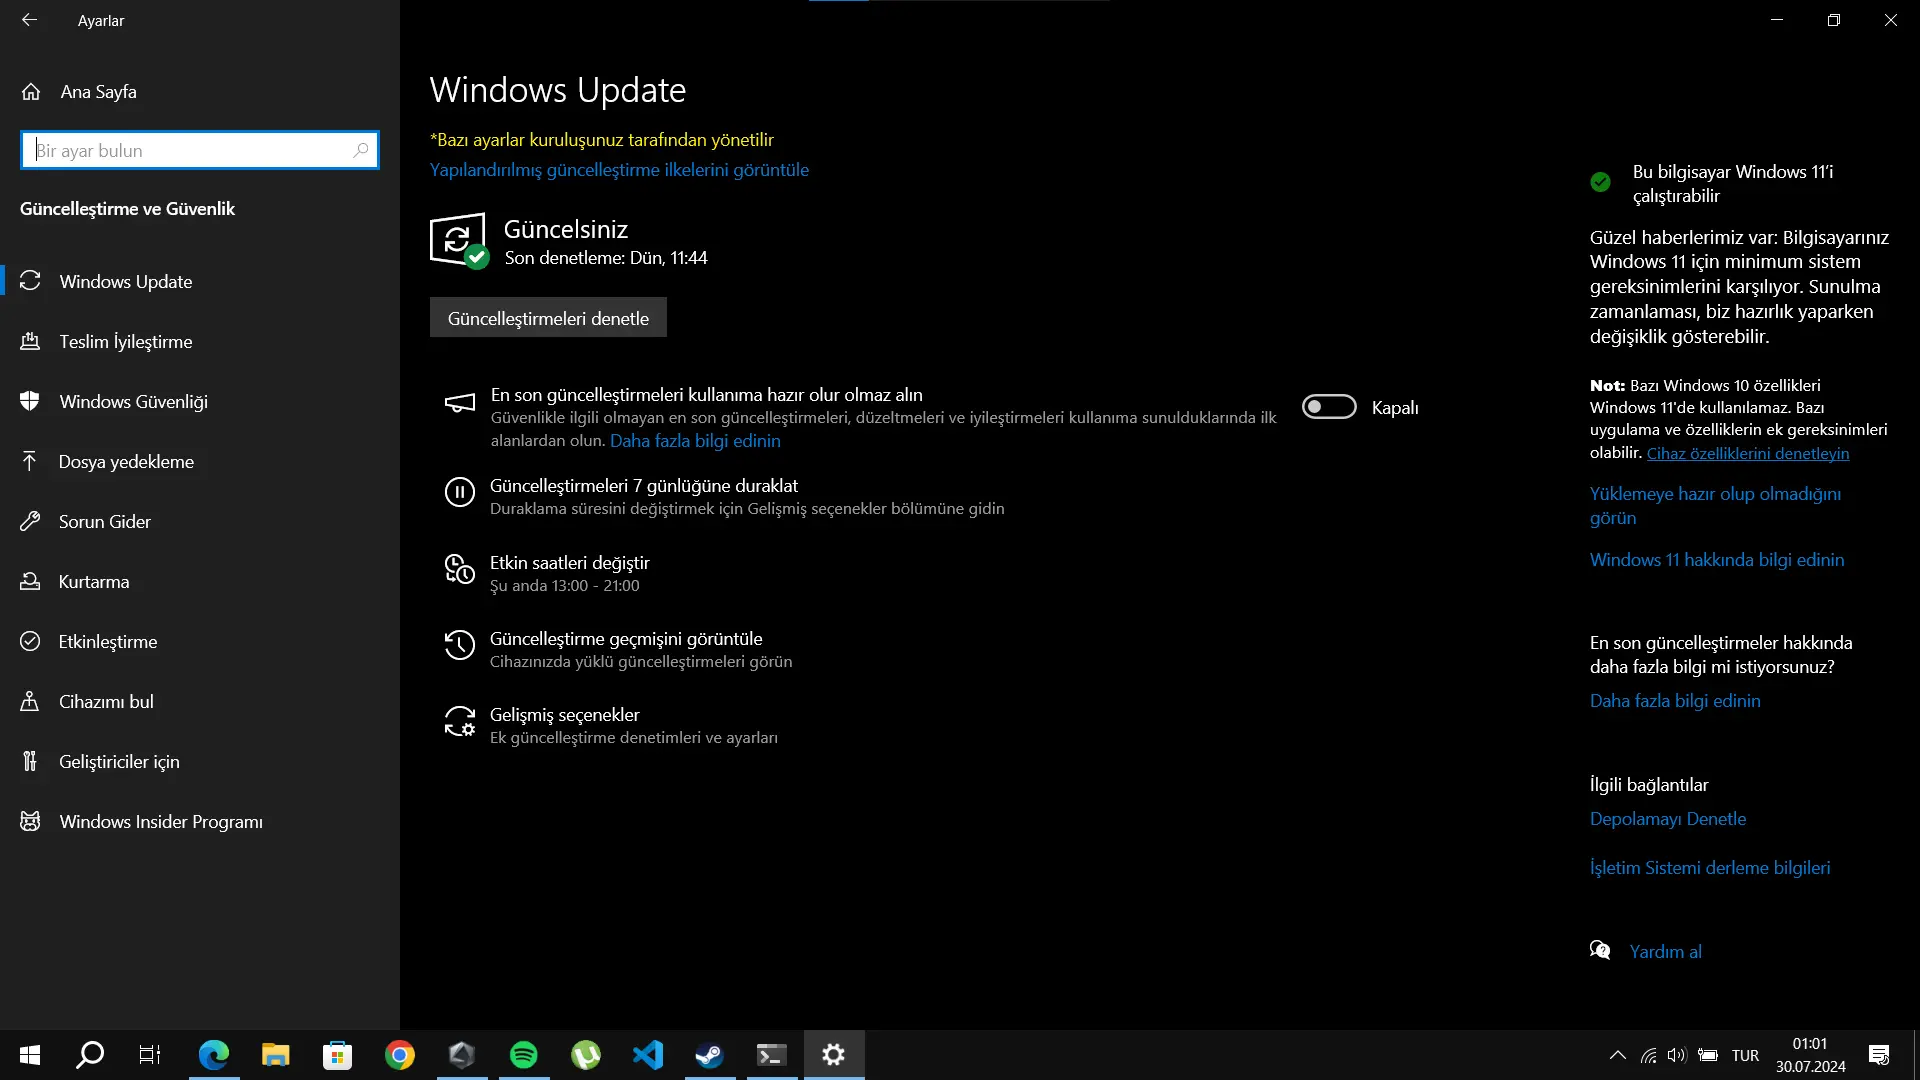The width and height of the screenshot is (1920, 1080).
Task: Open Spotify from taskbar
Action: coord(524,1055)
